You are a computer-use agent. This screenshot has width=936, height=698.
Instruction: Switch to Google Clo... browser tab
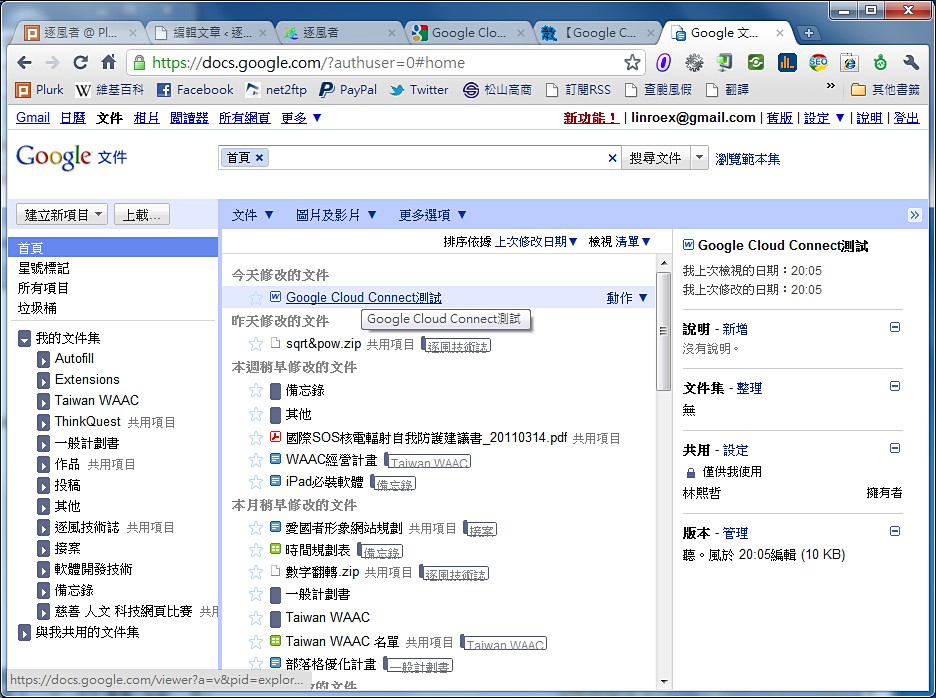(x=469, y=33)
